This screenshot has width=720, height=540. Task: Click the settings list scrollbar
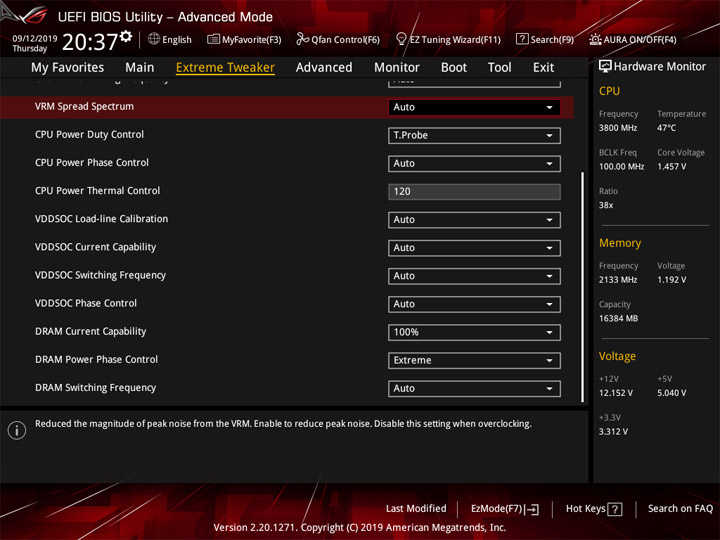(583, 287)
